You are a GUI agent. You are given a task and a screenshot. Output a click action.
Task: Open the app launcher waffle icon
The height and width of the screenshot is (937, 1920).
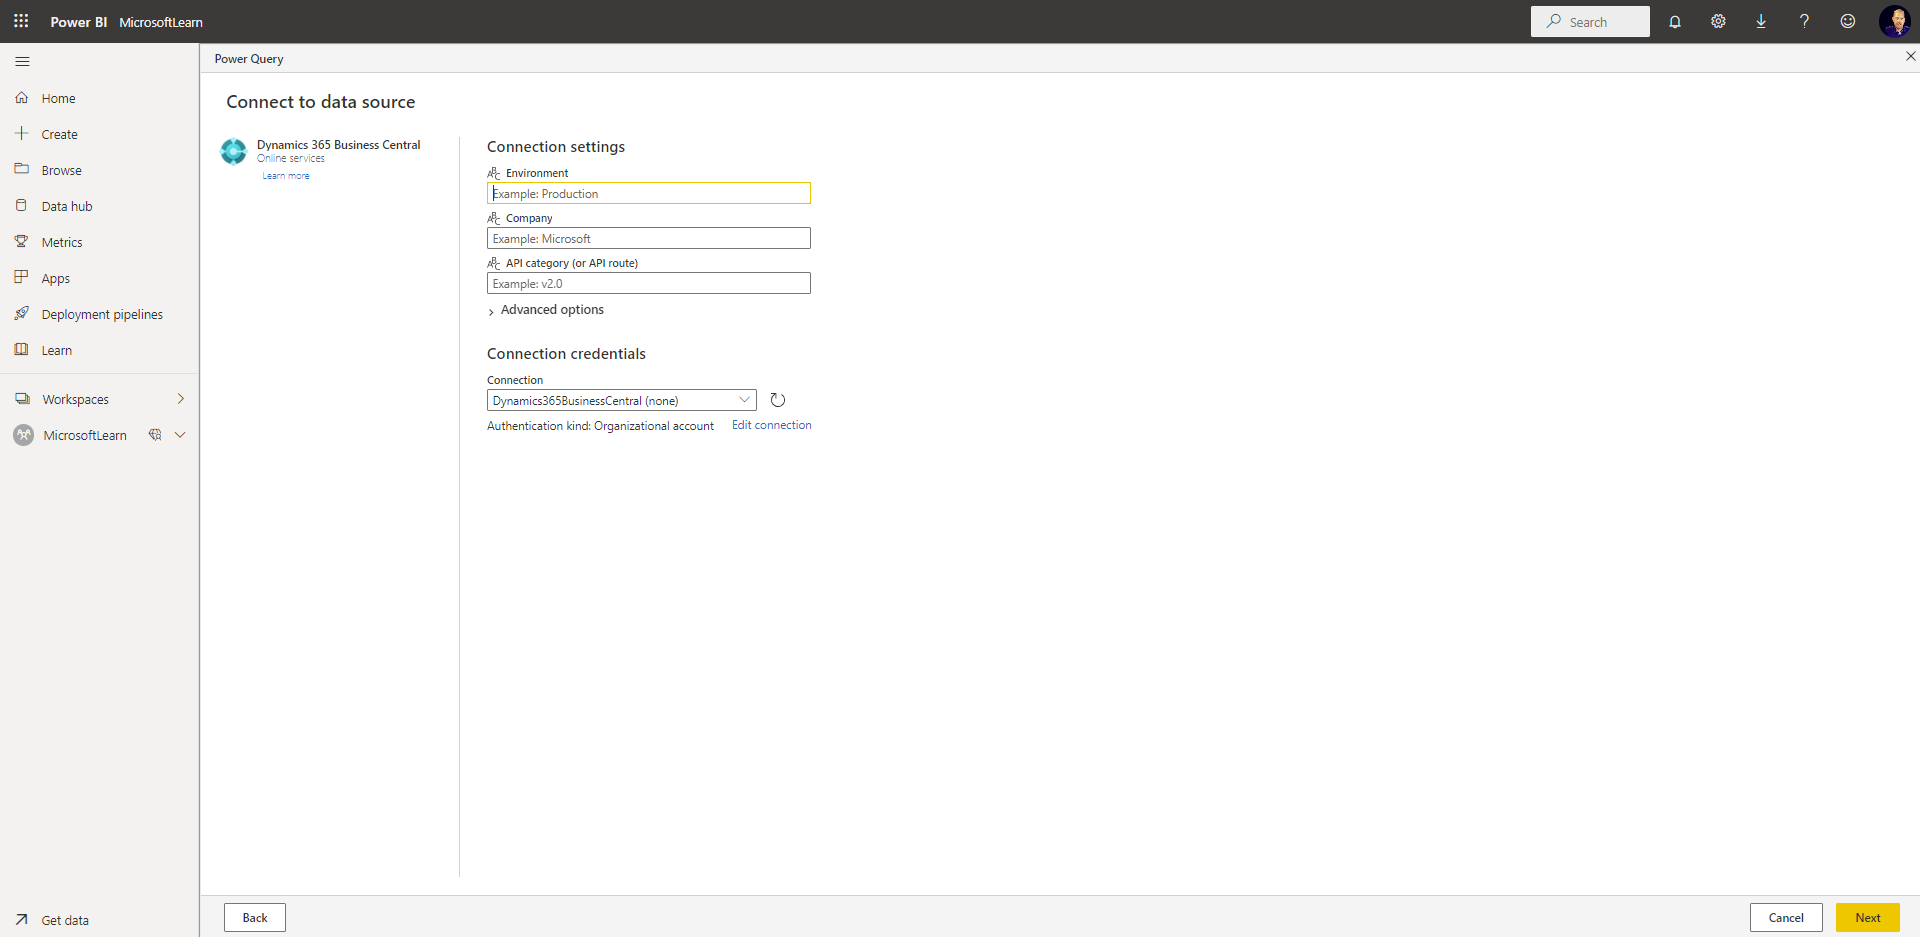tap(21, 21)
